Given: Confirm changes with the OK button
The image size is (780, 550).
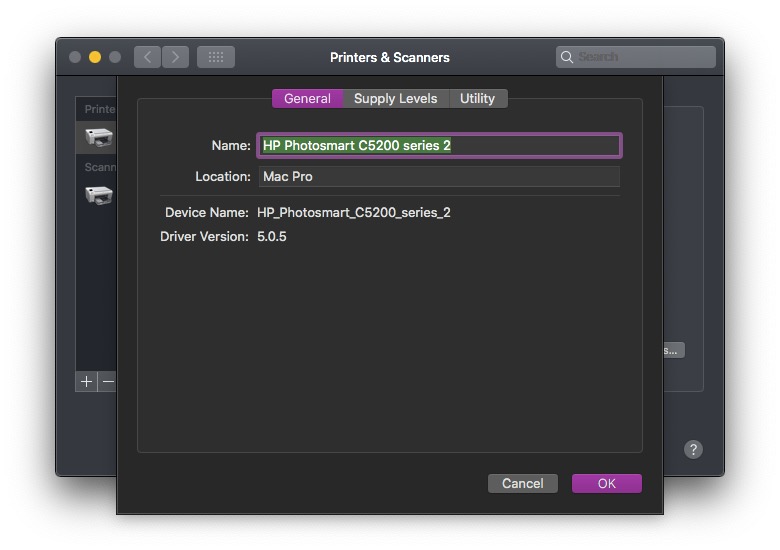Looking at the screenshot, I should coord(606,483).
